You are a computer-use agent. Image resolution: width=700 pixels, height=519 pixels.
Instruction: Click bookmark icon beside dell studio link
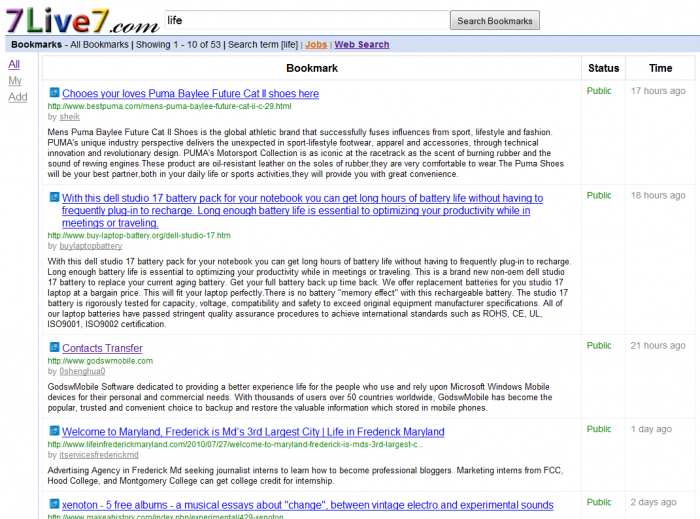[x=54, y=197]
